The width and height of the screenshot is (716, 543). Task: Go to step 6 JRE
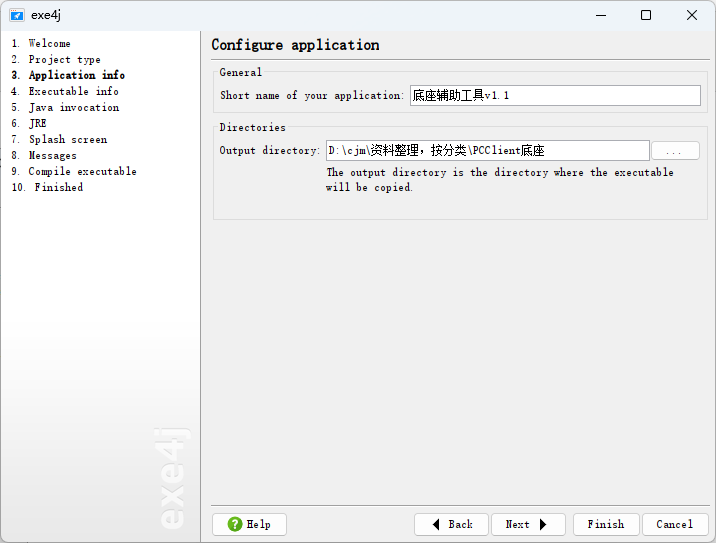(x=29, y=123)
